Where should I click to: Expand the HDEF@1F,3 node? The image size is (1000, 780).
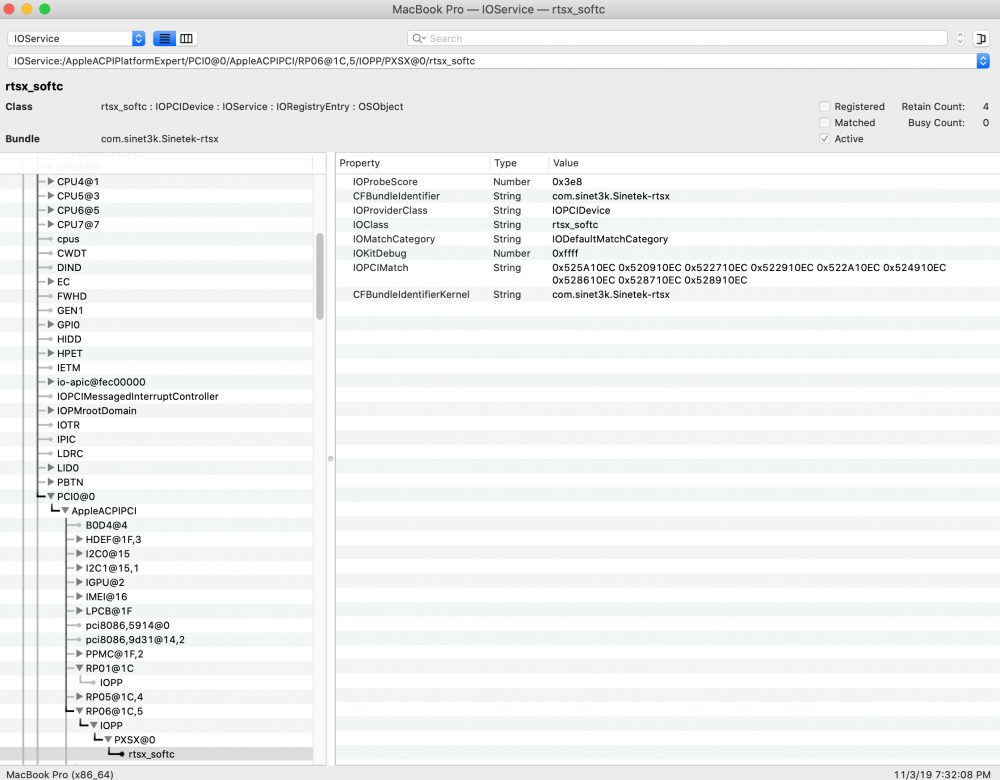(x=79, y=540)
